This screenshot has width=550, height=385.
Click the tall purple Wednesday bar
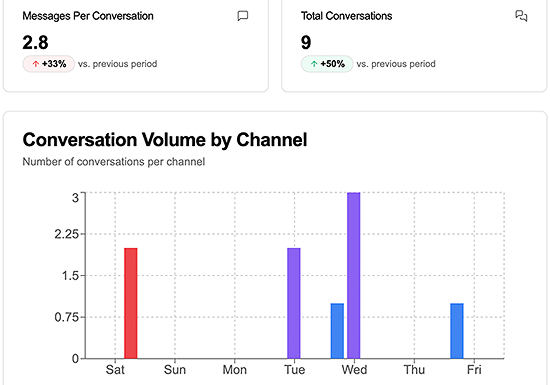click(x=354, y=276)
